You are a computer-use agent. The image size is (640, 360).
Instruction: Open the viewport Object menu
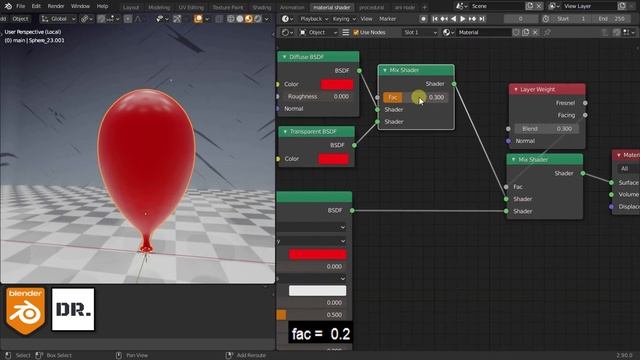(20, 19)
